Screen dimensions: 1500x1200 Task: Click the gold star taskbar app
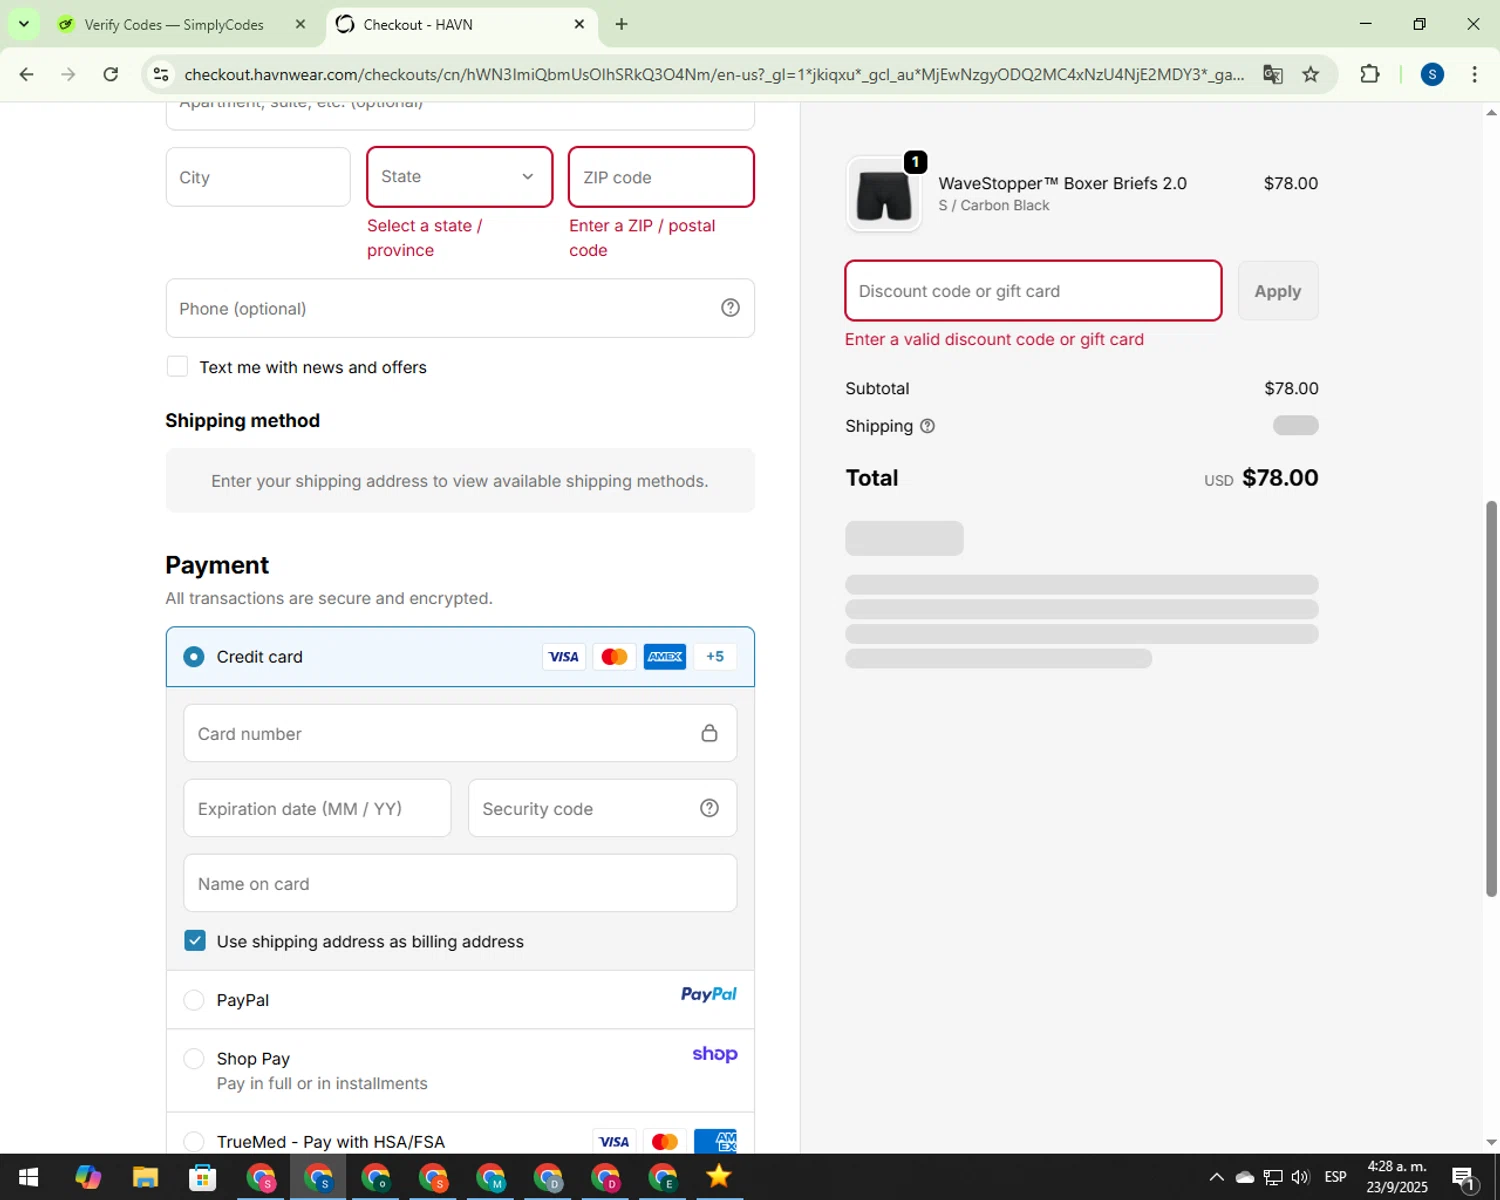click(x=719, y=1177)
